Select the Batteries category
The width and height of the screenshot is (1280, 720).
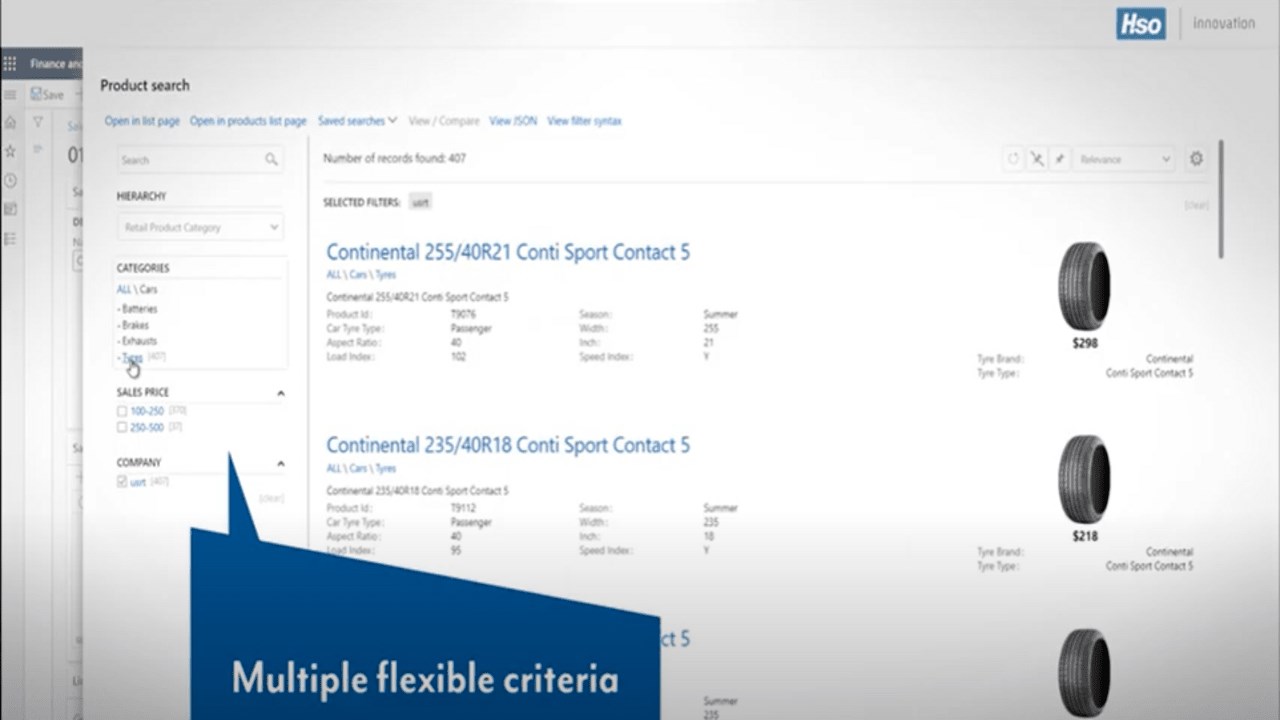139,309
